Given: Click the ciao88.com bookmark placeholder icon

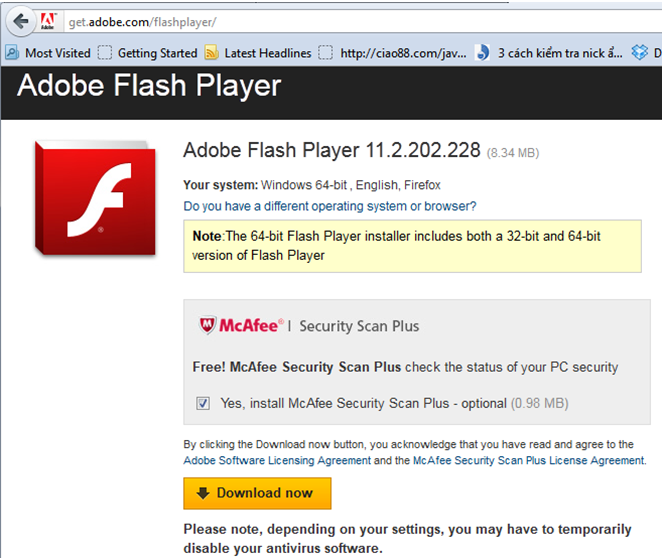Looking at the screenshot, I should pos(325,53).
